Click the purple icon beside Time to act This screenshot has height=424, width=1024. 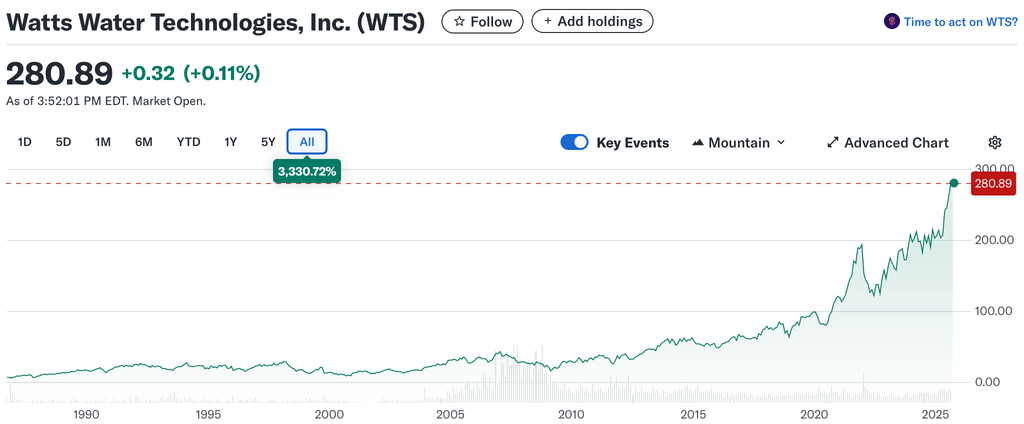pos(892,21)
